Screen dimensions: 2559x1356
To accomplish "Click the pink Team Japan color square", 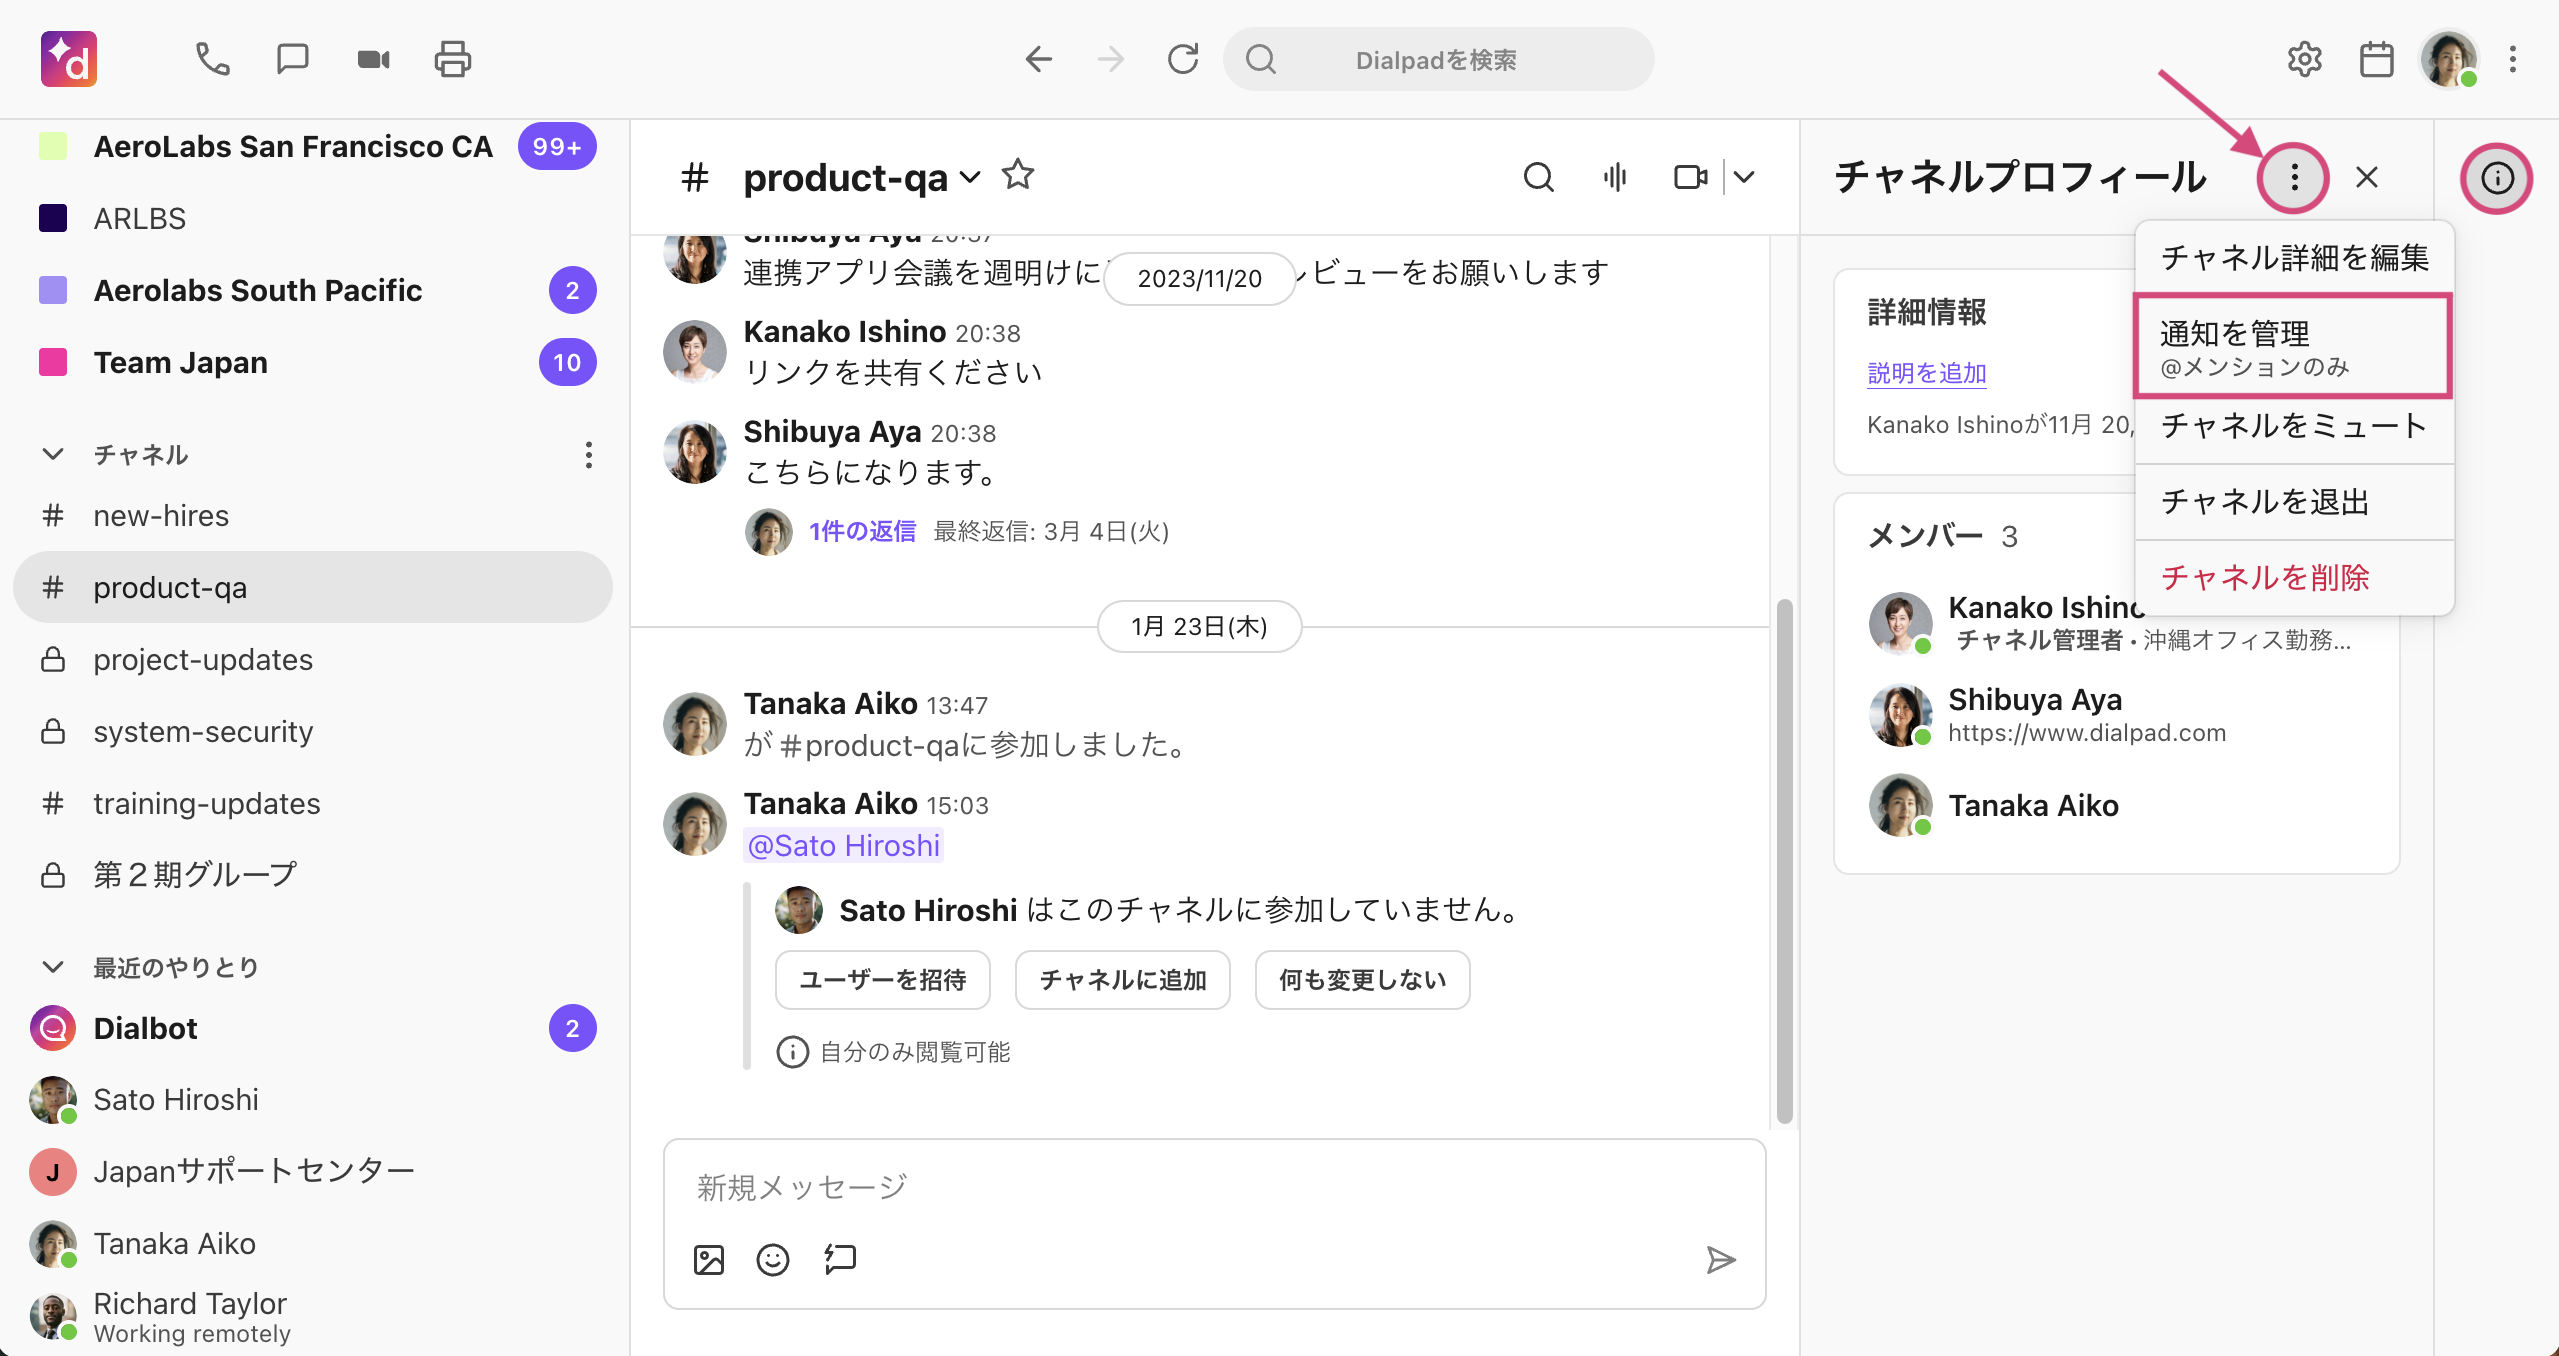I will (x=53, y=362).
